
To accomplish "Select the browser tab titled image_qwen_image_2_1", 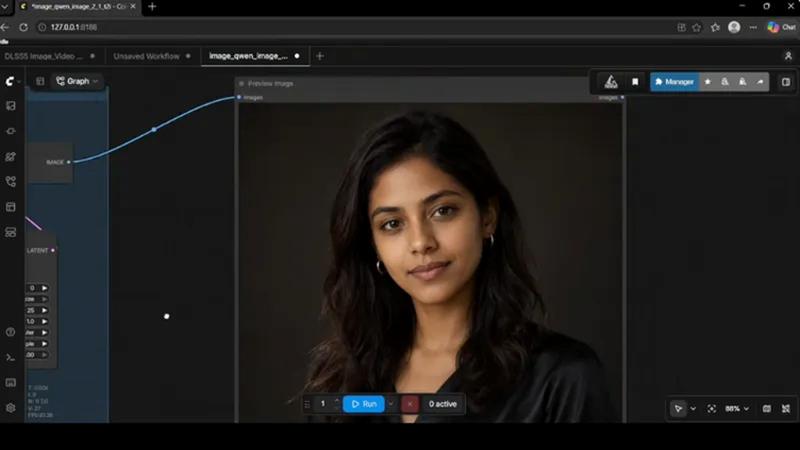I will tap(79, 7).
